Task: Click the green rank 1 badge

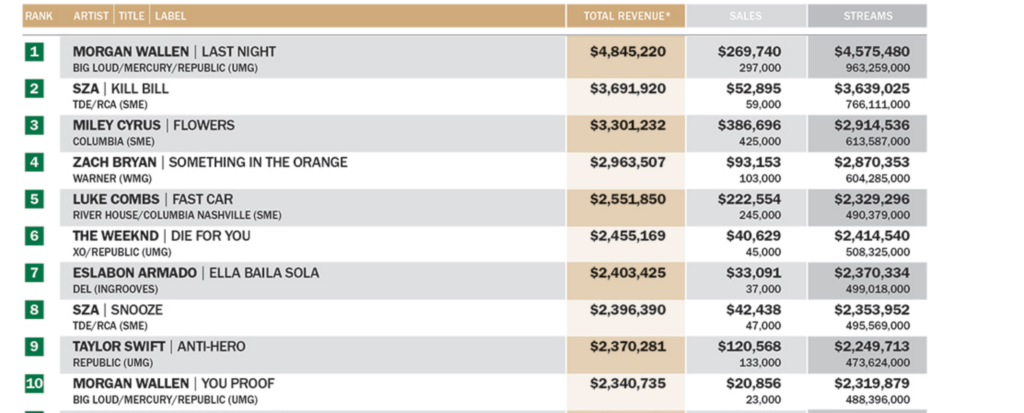Action: (x=35, y=51)
